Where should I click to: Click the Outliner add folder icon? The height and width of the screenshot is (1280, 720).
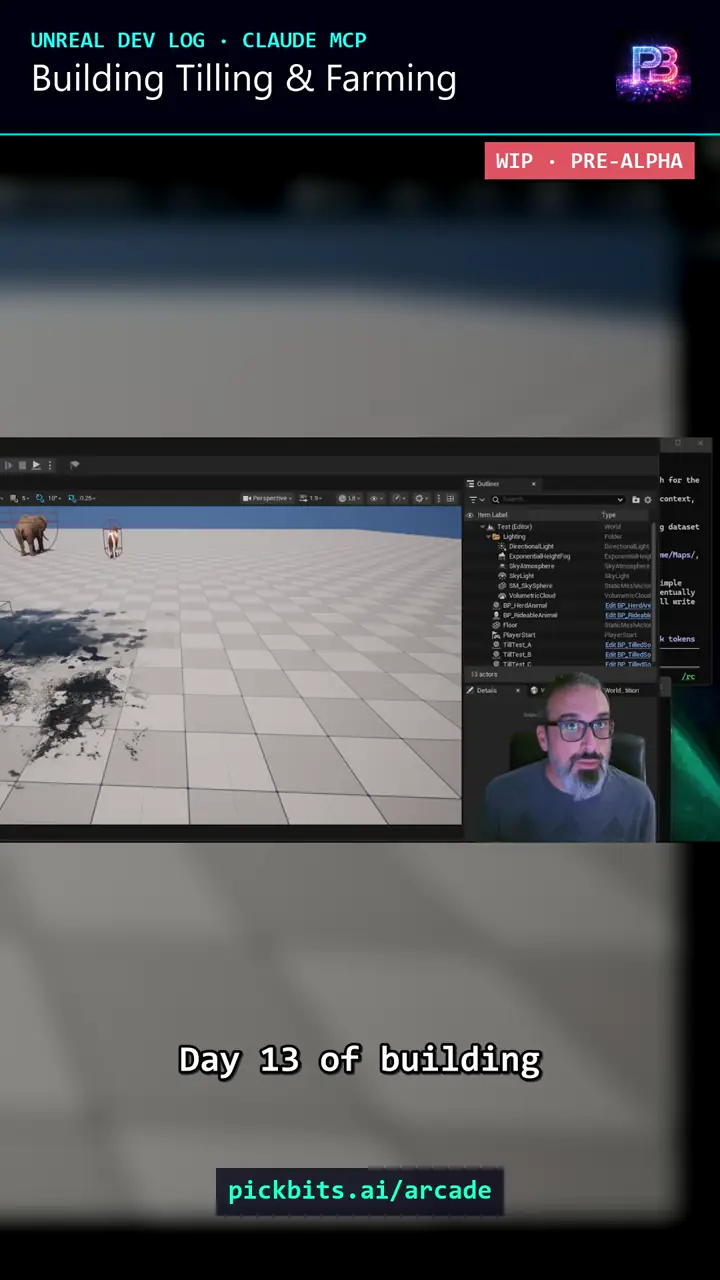(636, 499)
